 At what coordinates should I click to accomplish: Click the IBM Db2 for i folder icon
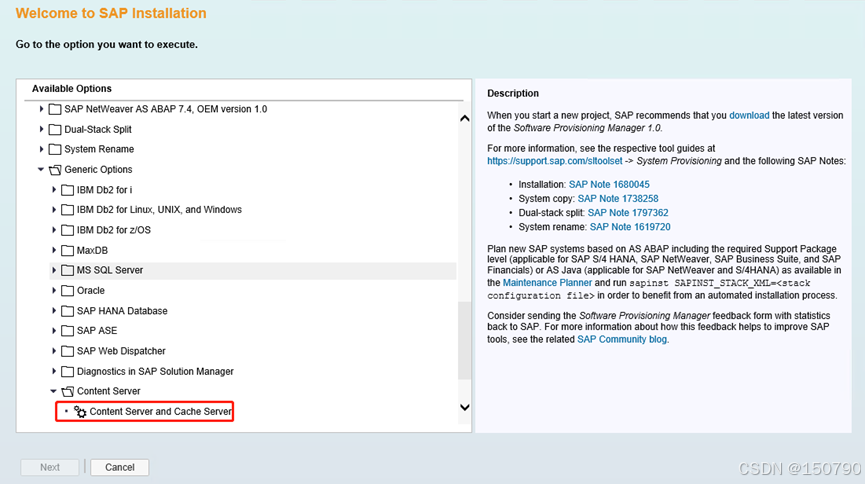67,190
